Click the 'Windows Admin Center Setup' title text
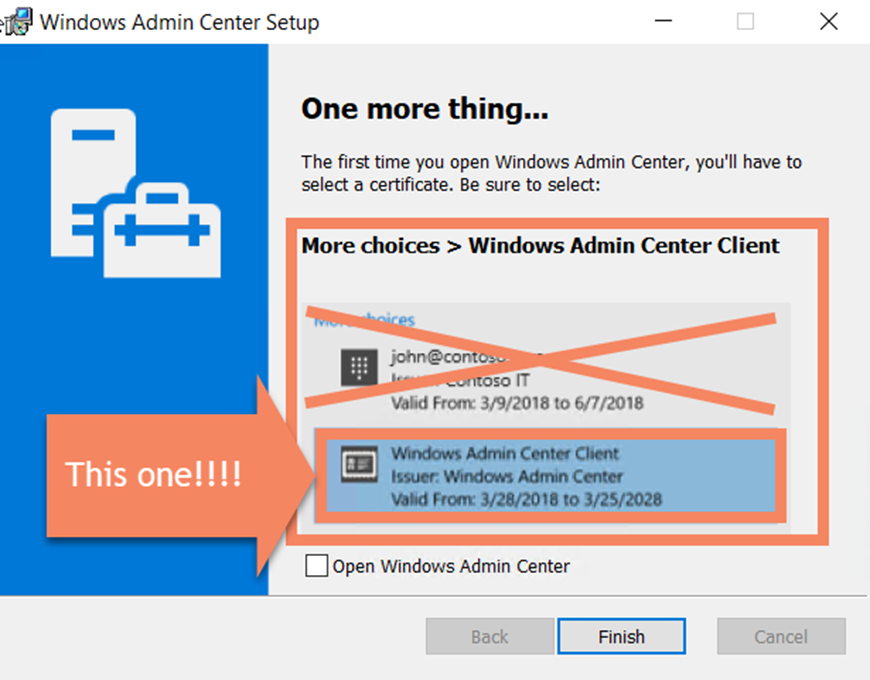 (x=180, y=22)
